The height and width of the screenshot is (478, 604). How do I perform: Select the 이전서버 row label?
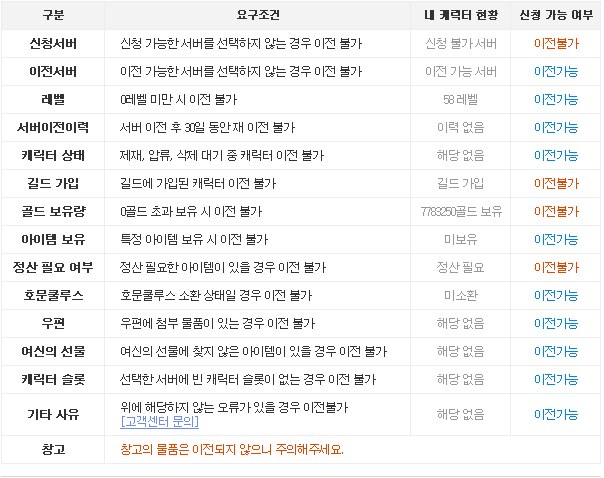53,72
